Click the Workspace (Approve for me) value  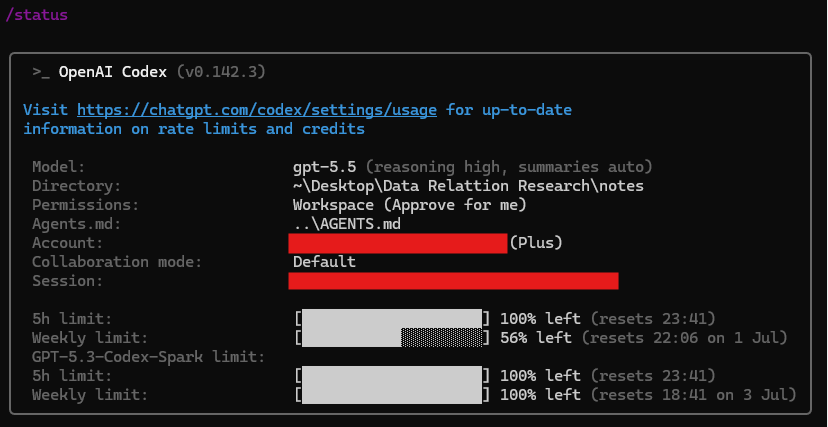pyautogui.click(x=410, y=205)
